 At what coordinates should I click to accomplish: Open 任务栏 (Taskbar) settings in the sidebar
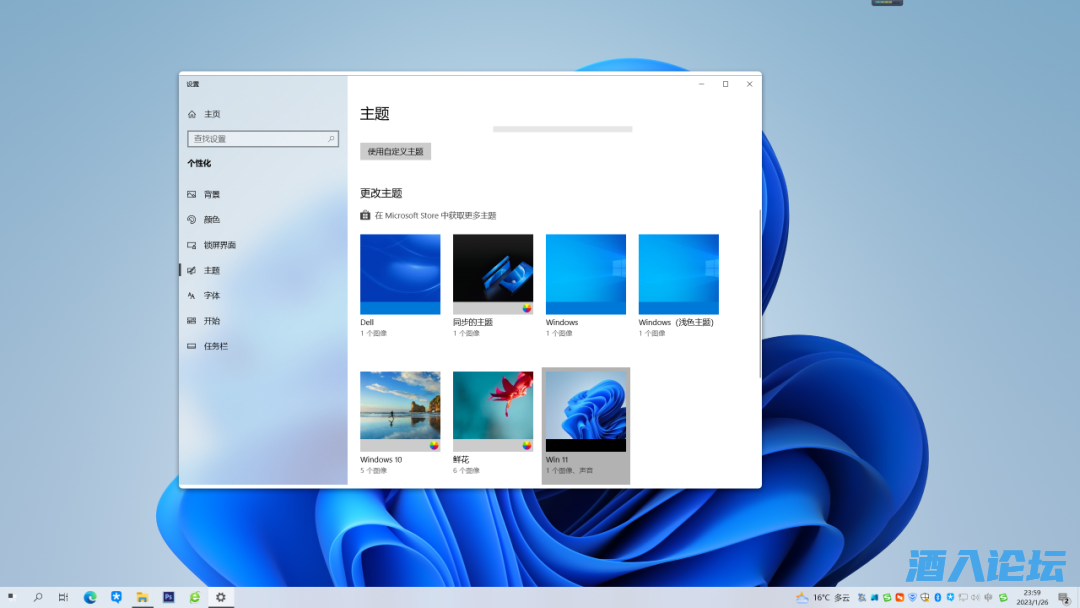point(215,346)
